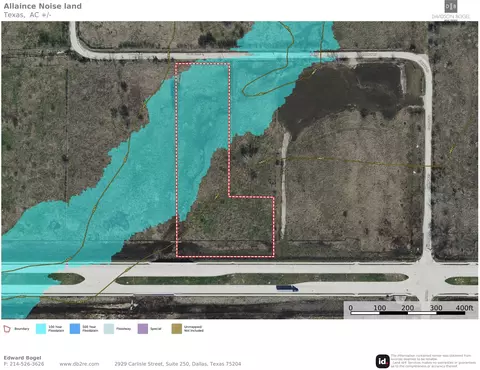
Task: Click the Boundary legend icon
Action: [x=7, y=329]
